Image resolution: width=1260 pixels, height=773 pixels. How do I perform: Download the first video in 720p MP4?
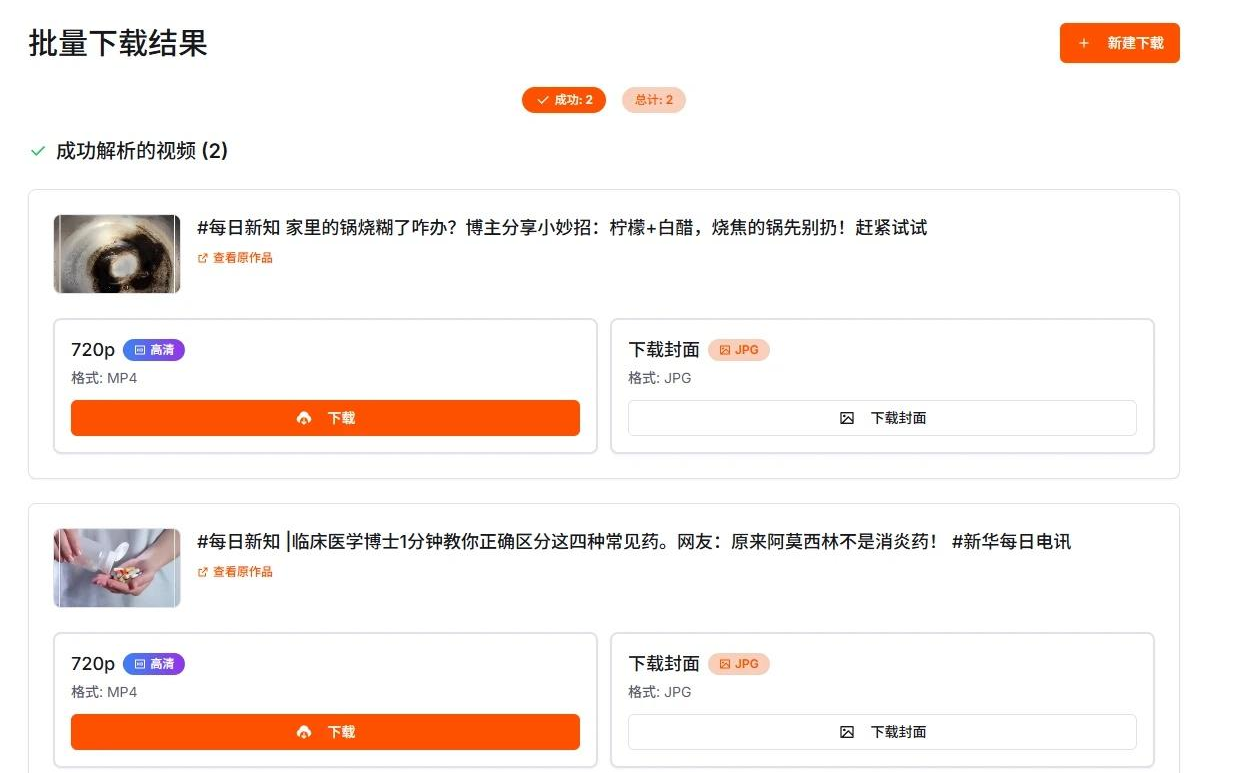[x=325, y=418]
